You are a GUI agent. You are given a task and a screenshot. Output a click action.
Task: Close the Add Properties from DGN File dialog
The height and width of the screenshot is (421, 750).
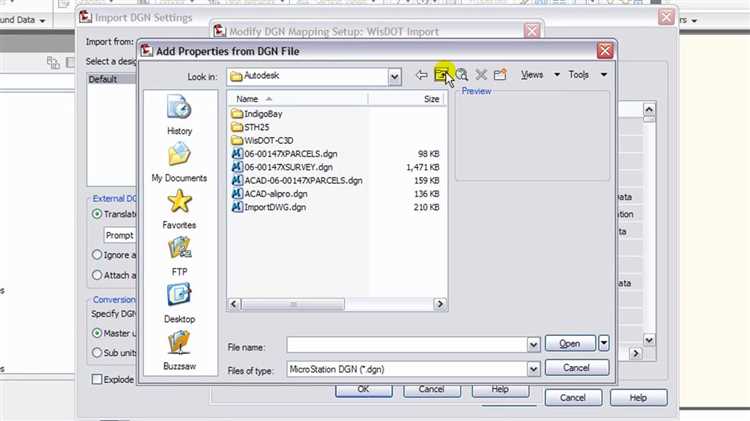click(x=605, y=51)
